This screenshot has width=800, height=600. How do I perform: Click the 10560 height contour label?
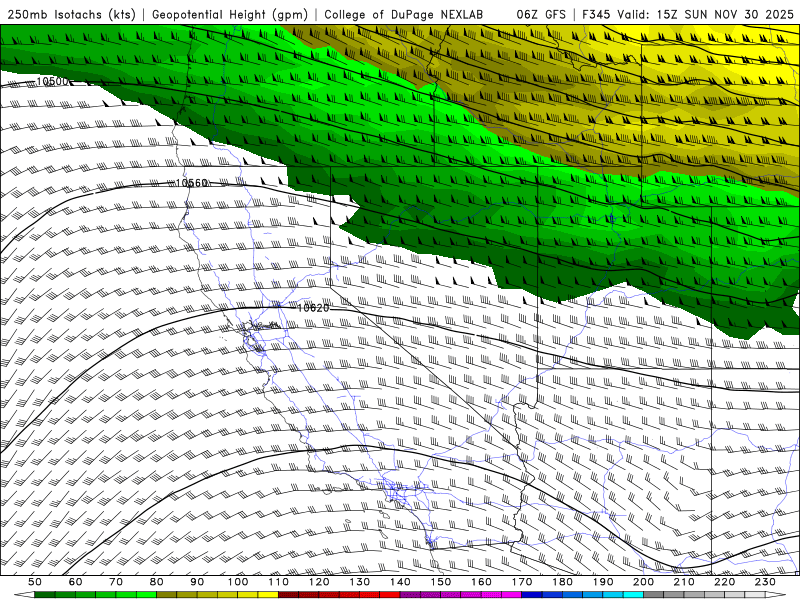tap(191, 183)
